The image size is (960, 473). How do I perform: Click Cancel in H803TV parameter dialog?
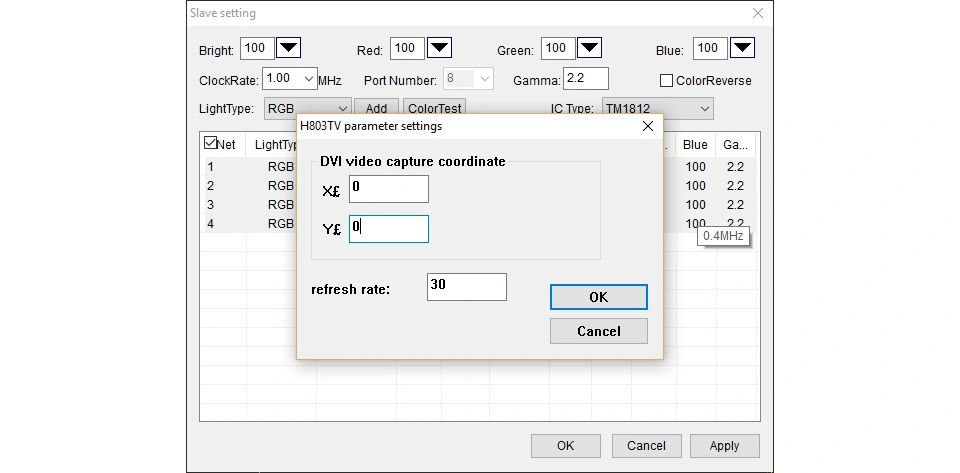(x=598, y=331)
